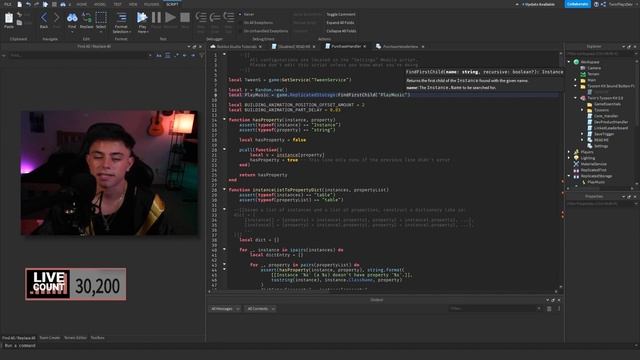Switch to the TEST ribbon tab
The image size is (640, 360).
118,4
